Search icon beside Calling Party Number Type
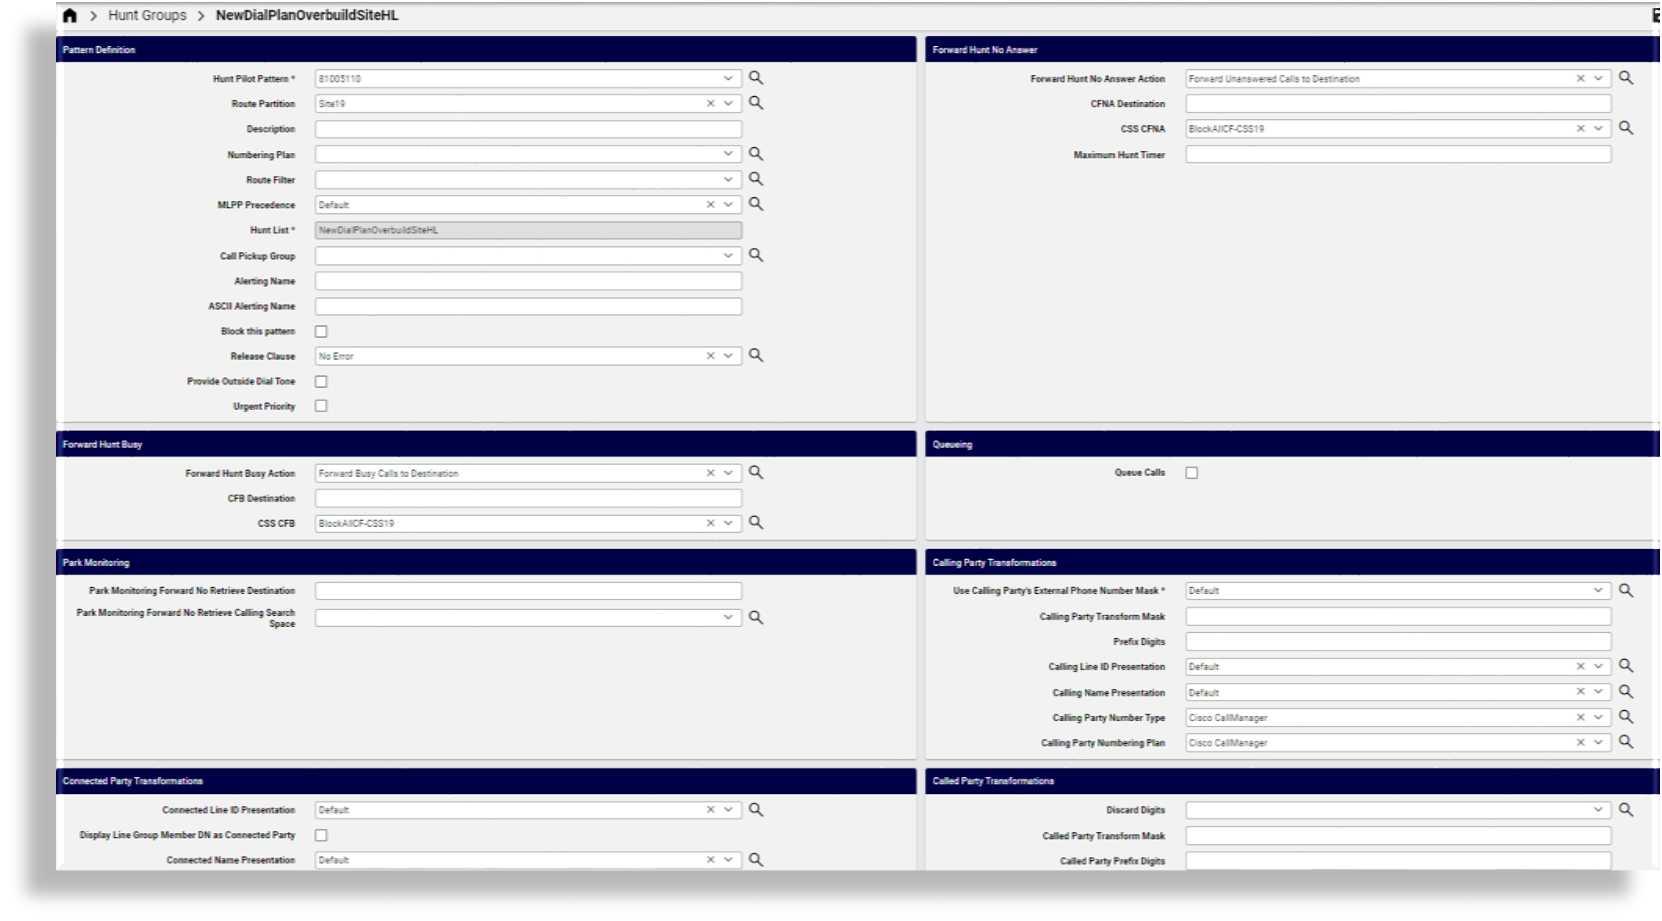 click(x=1626, y=717)
